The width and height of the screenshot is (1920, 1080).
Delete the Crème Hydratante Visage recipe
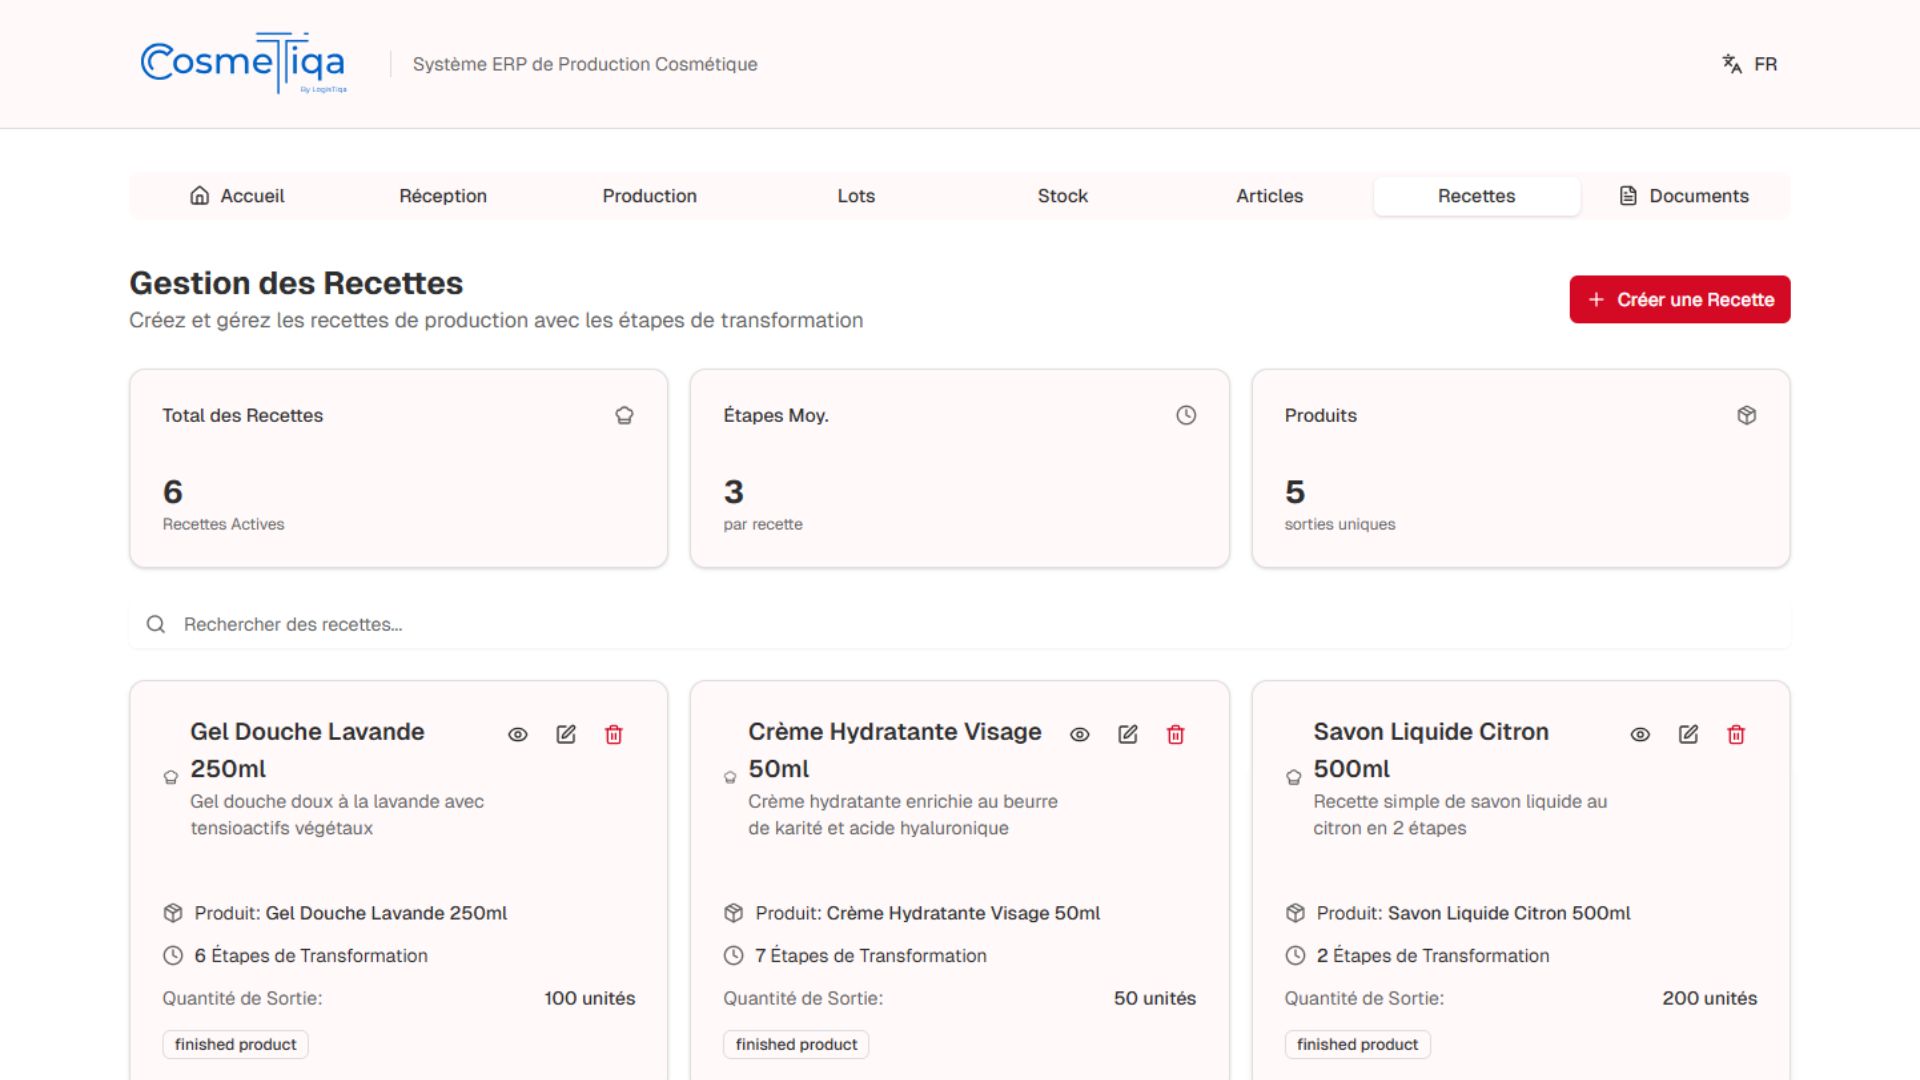[1176, 735]
